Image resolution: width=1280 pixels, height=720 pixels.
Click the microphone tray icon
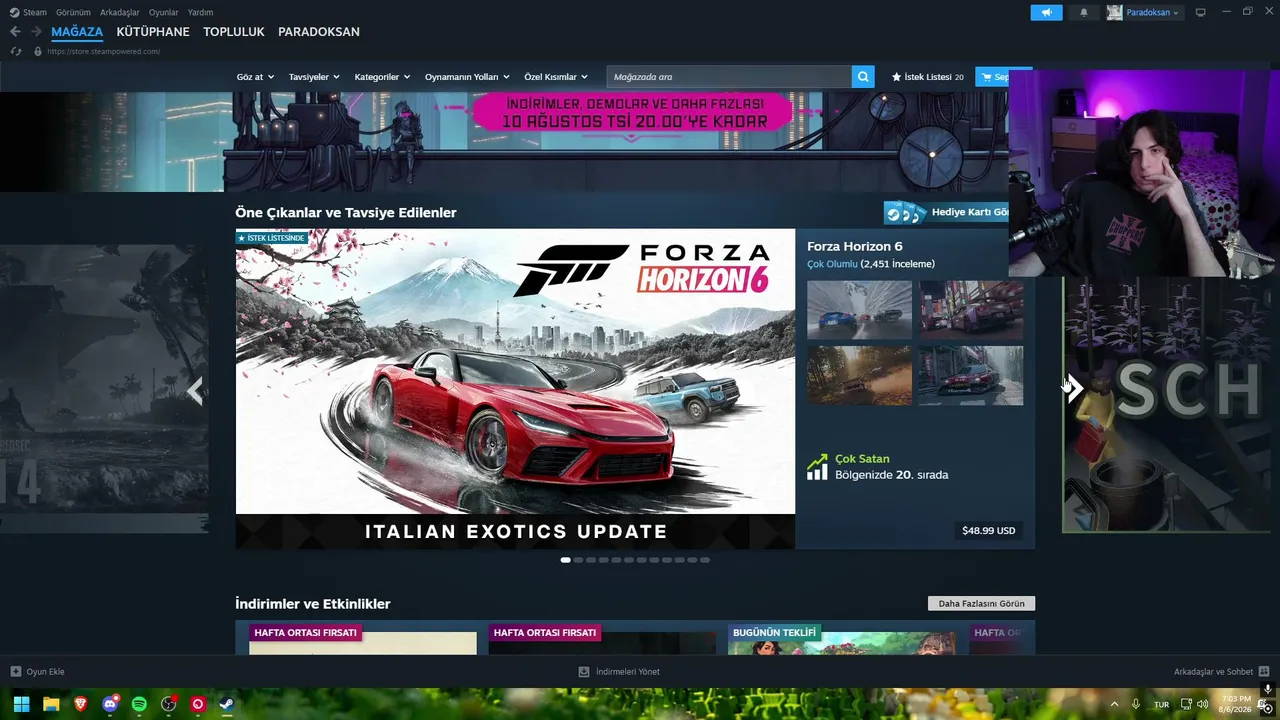coord(1137,704)
